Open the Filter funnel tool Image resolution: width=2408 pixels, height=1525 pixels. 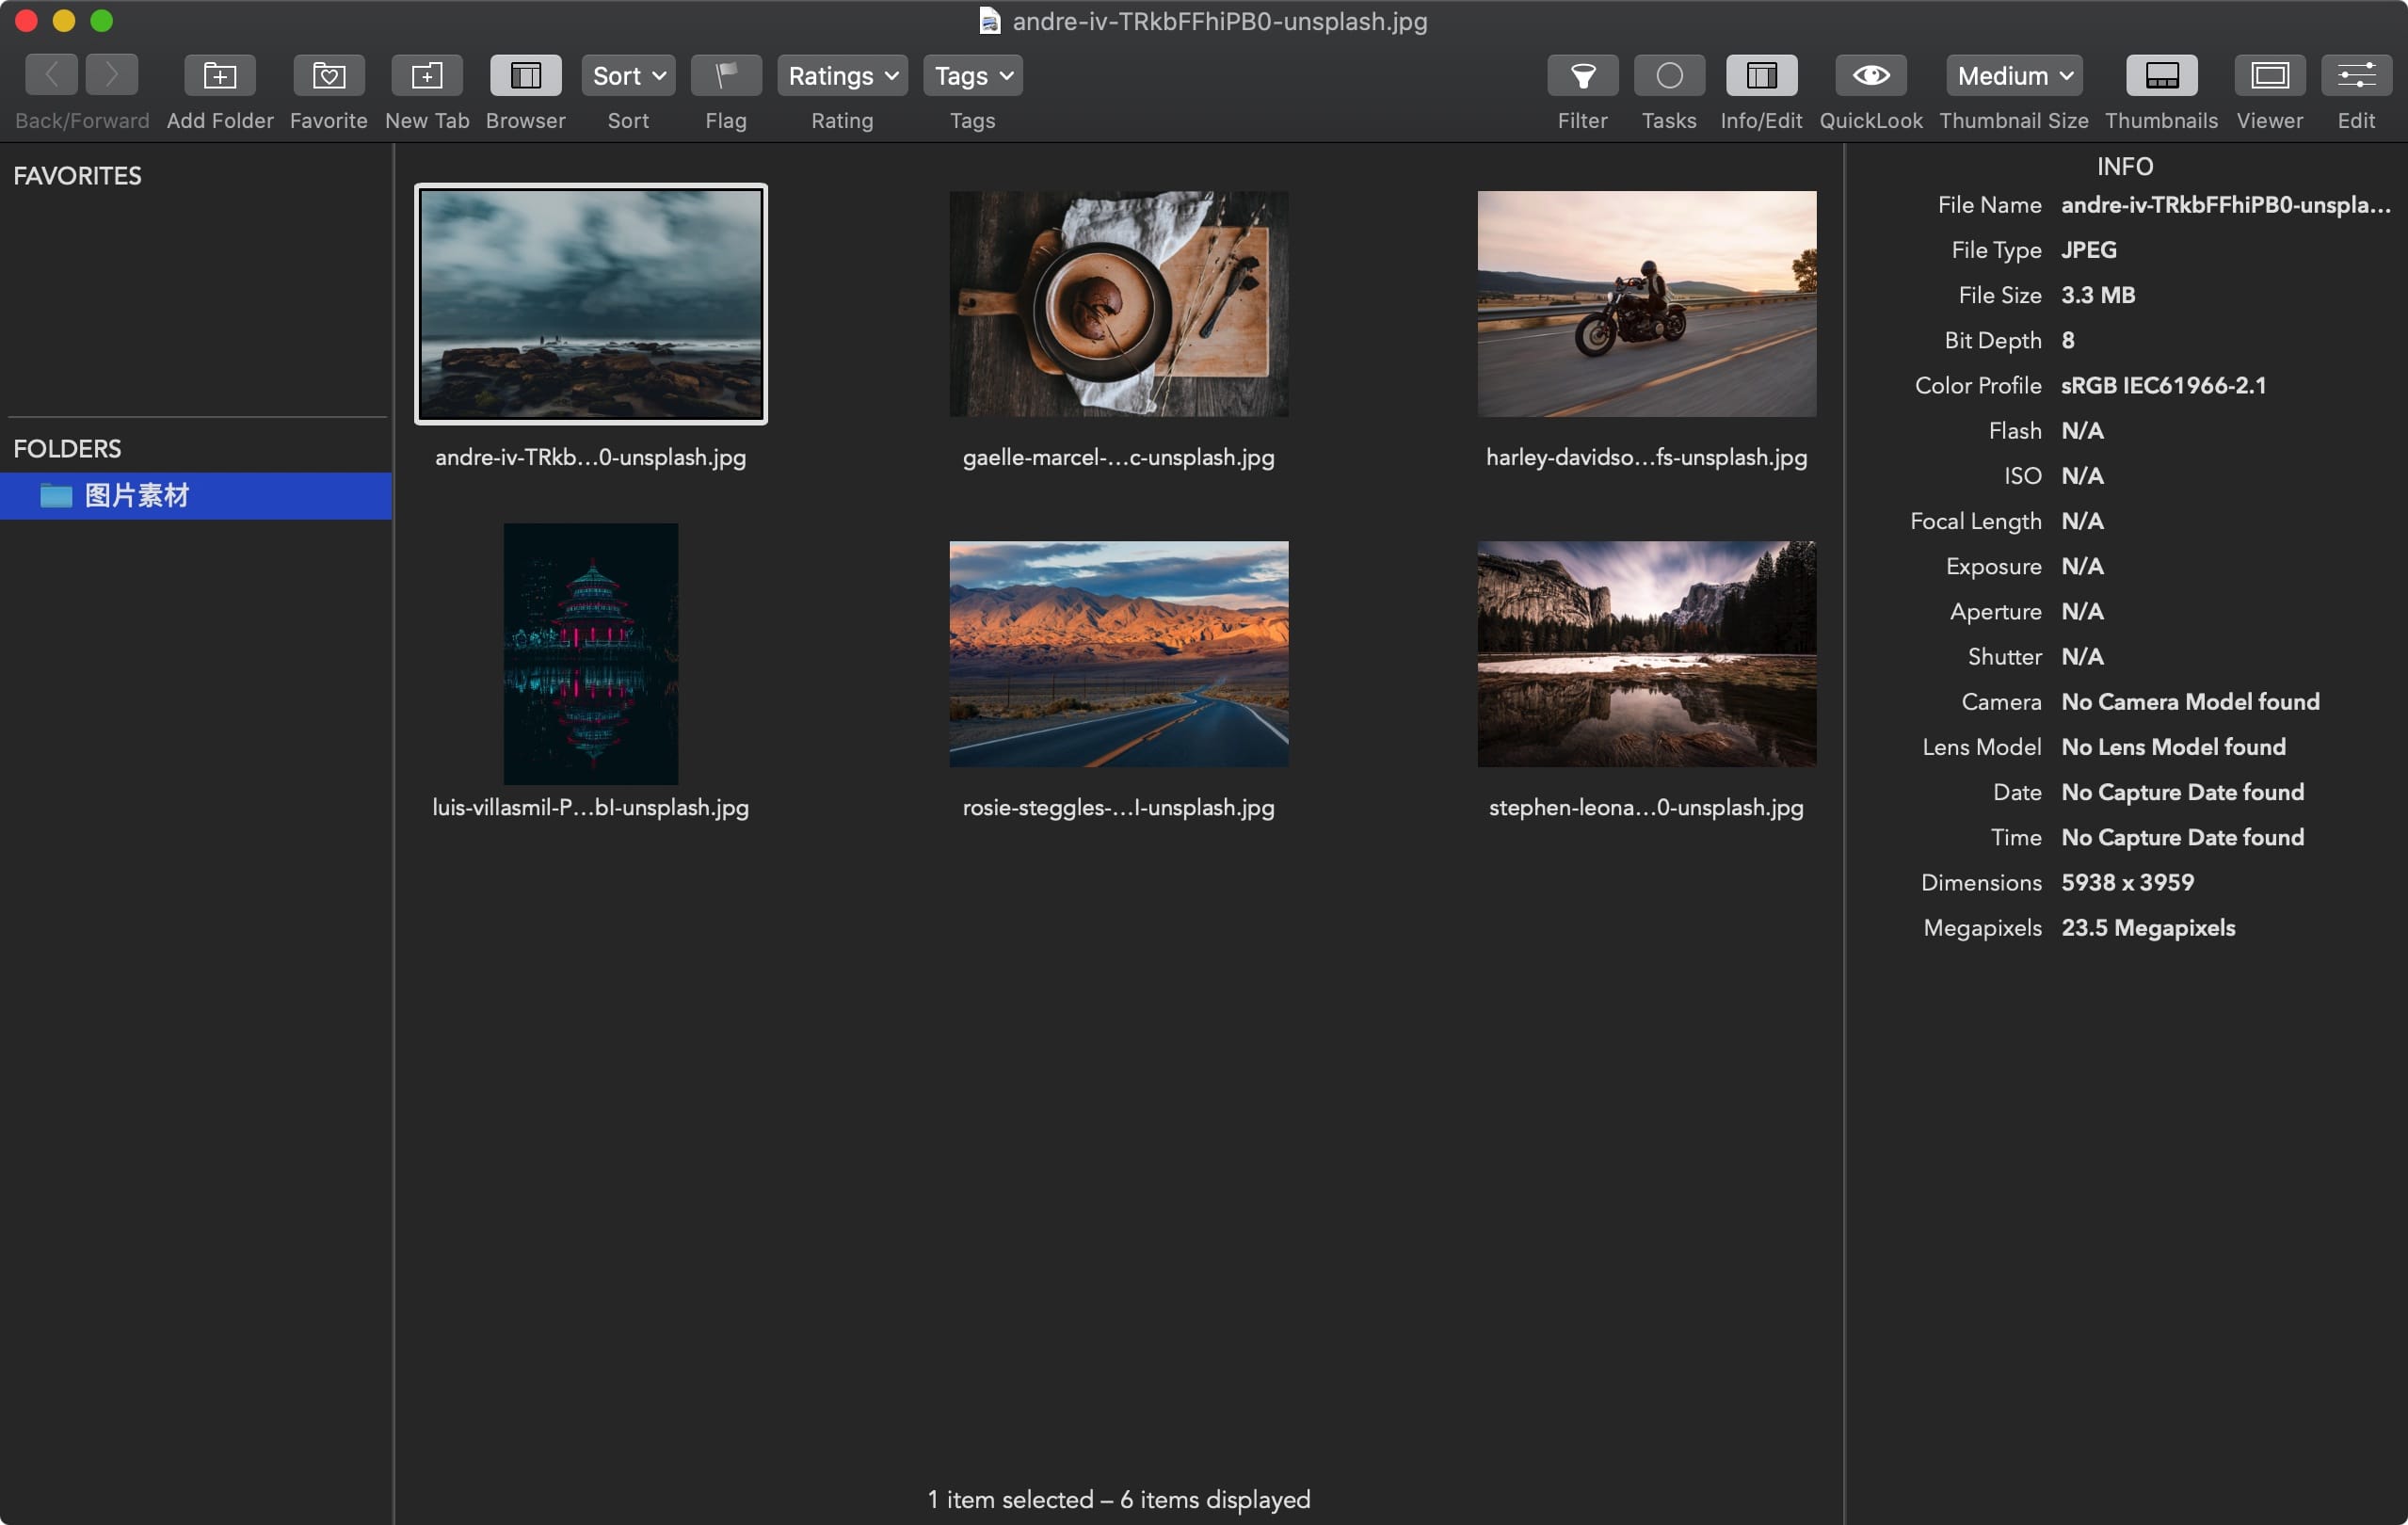click(1582, 76)
